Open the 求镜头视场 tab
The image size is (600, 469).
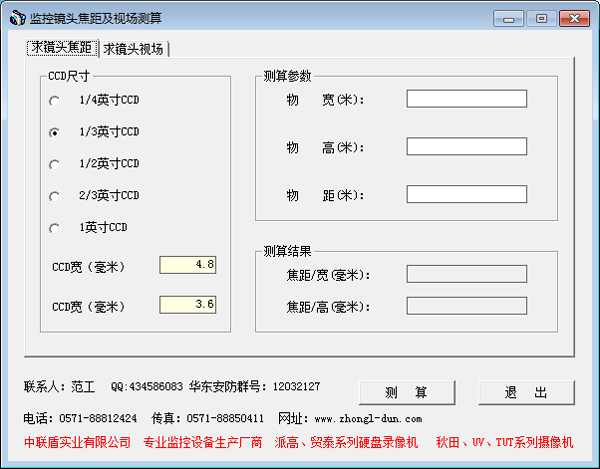(133, 49)
